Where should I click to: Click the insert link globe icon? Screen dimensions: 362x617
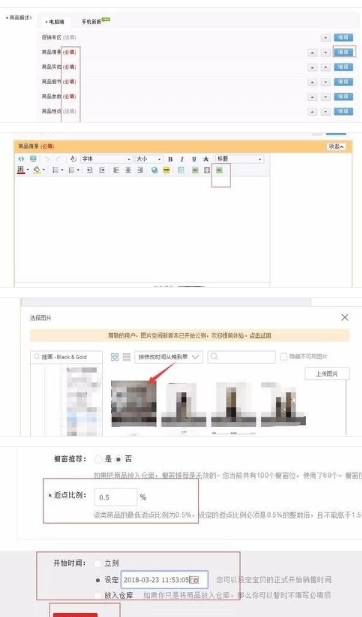pos(154,170)
